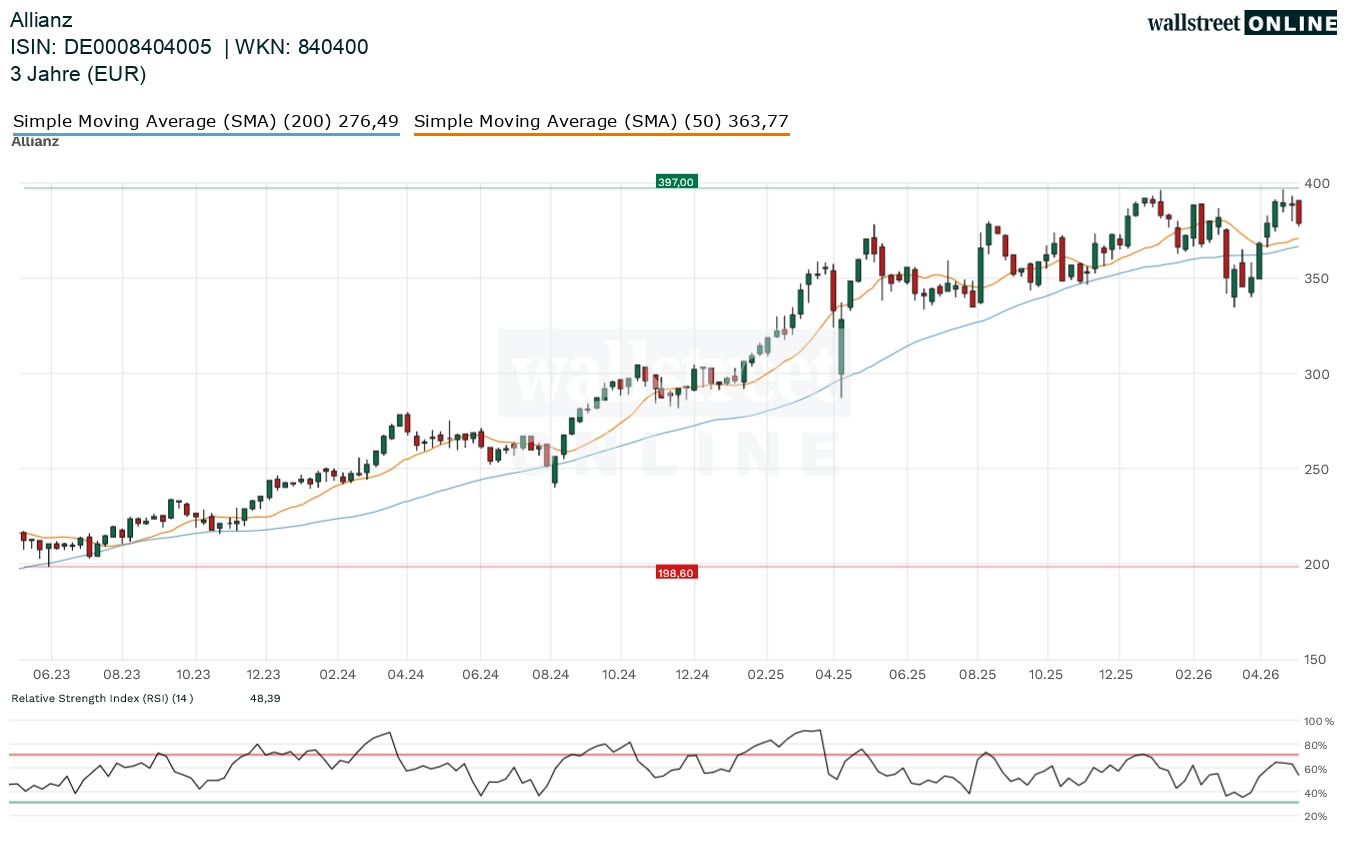This screenshot has width=1349, height=843.
Task: Click the 06.25 date axis label
Action: tap(907, 675)
